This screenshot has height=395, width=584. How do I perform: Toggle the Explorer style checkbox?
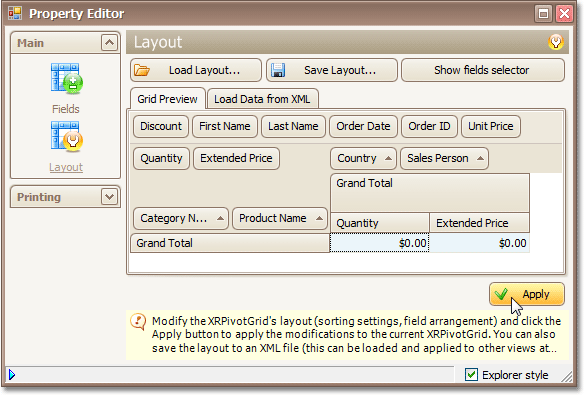coord(471,375)
